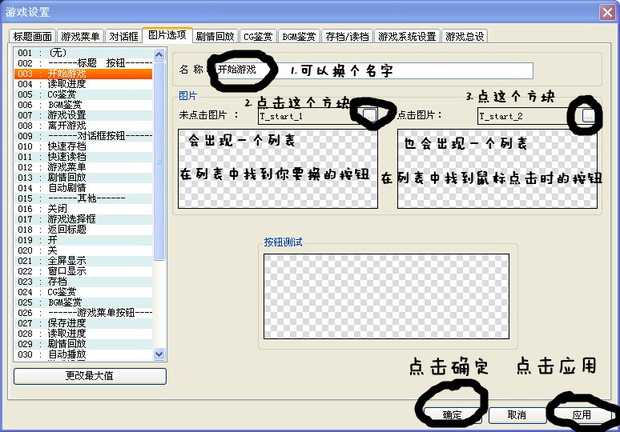The image size is (620, 432).
Task: Select list item 030 自动播放
Action: coord(83,354)
